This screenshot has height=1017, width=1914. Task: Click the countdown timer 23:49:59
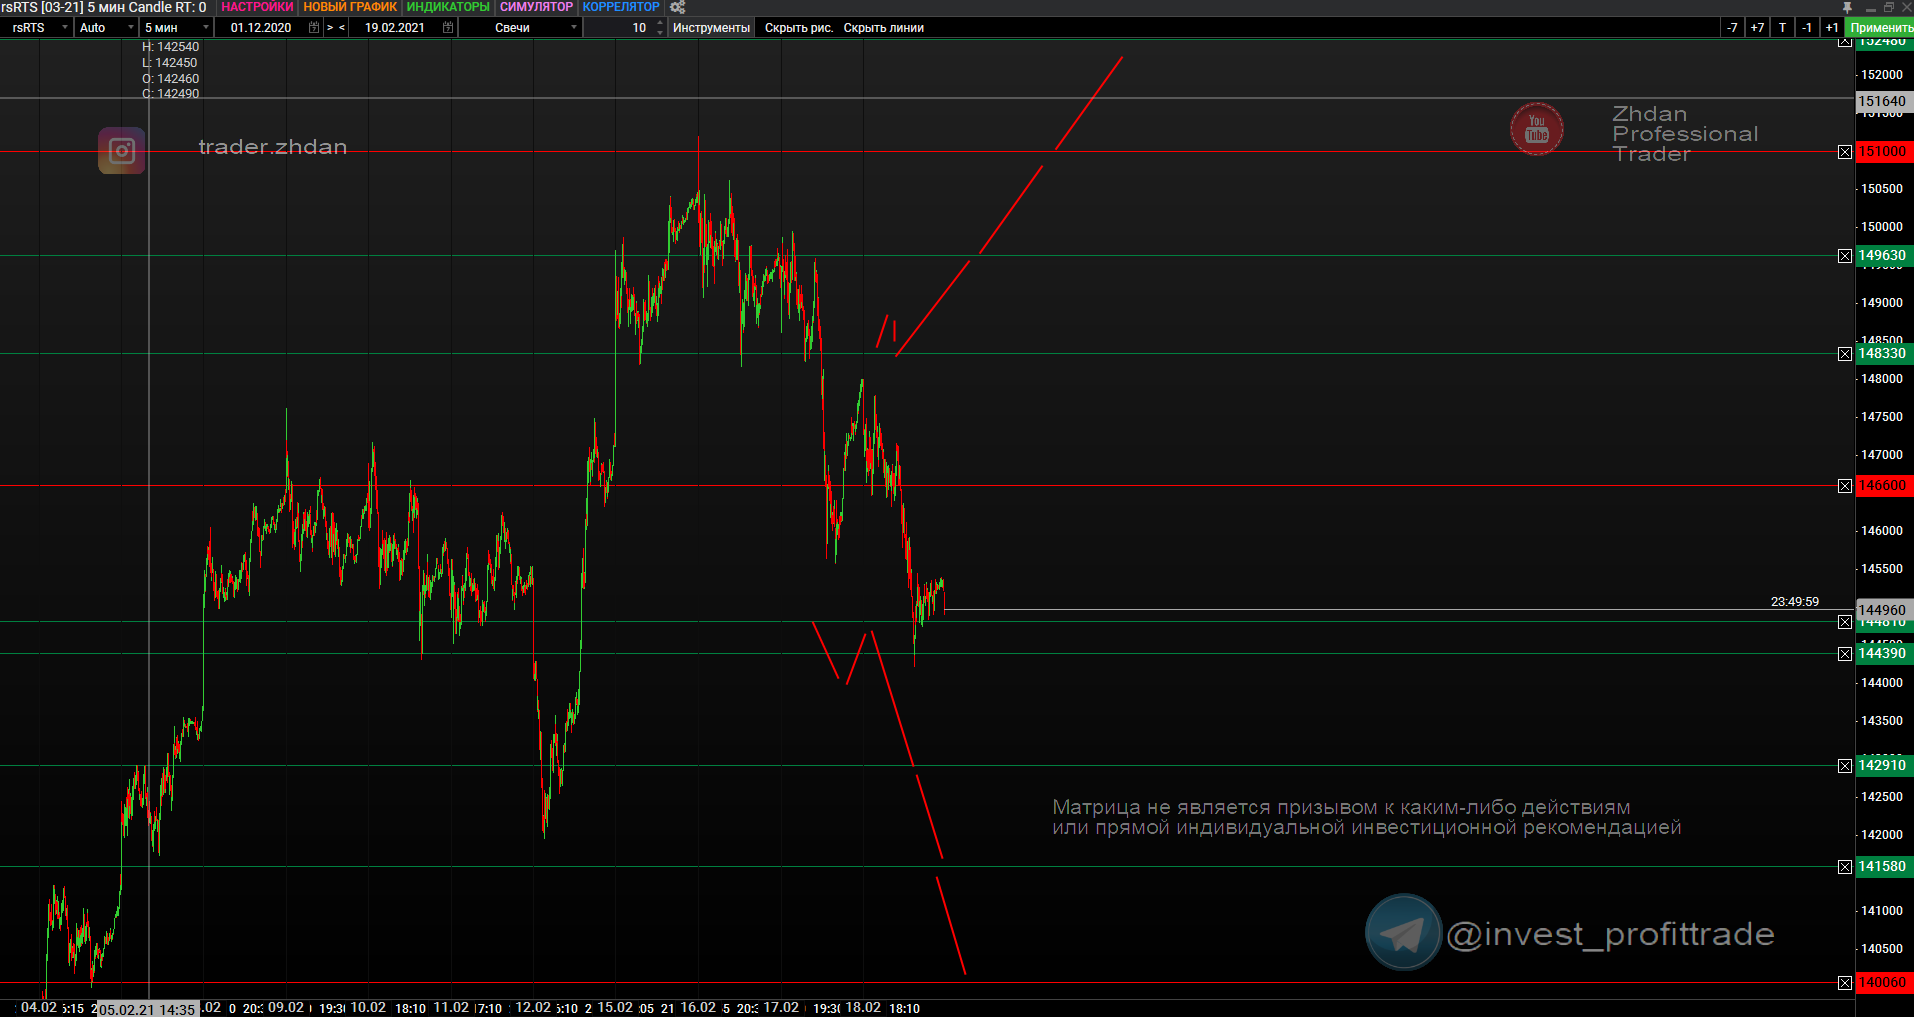pyautogui.click(x=1795, y=602)
